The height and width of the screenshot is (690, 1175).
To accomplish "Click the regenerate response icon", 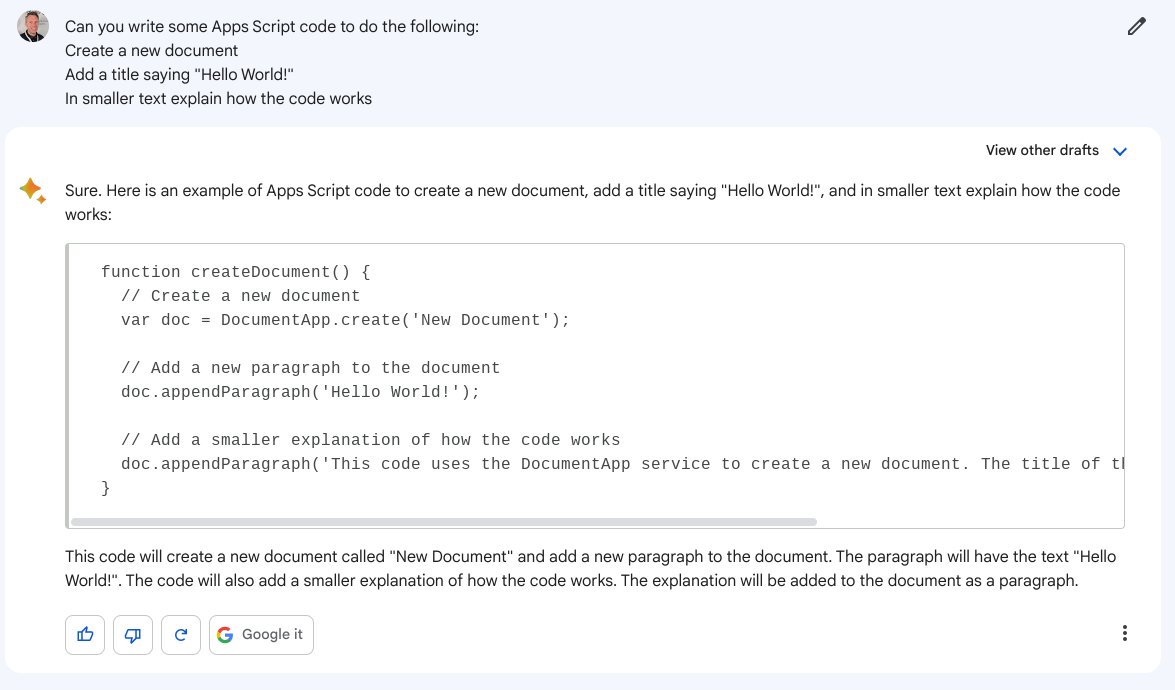I will pyautogui.click(x=181, y=634).
